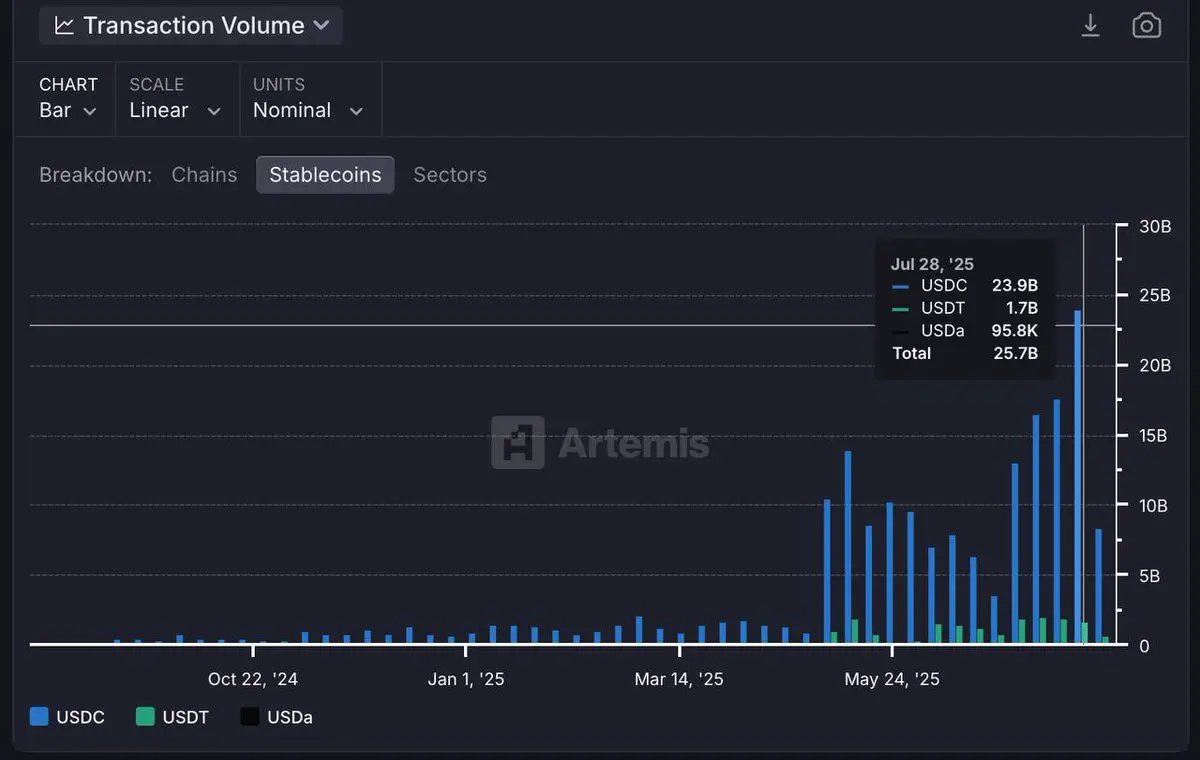Click the 10B y-axis label

tap(1155, 506)
